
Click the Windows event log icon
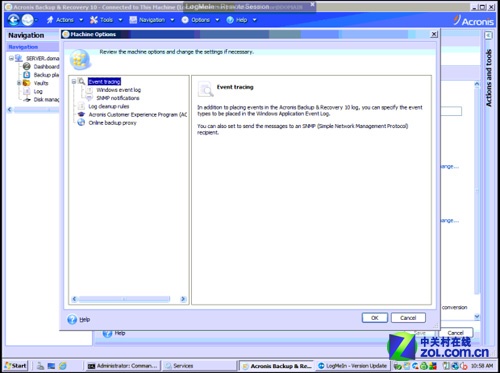(x=89, y=90)
